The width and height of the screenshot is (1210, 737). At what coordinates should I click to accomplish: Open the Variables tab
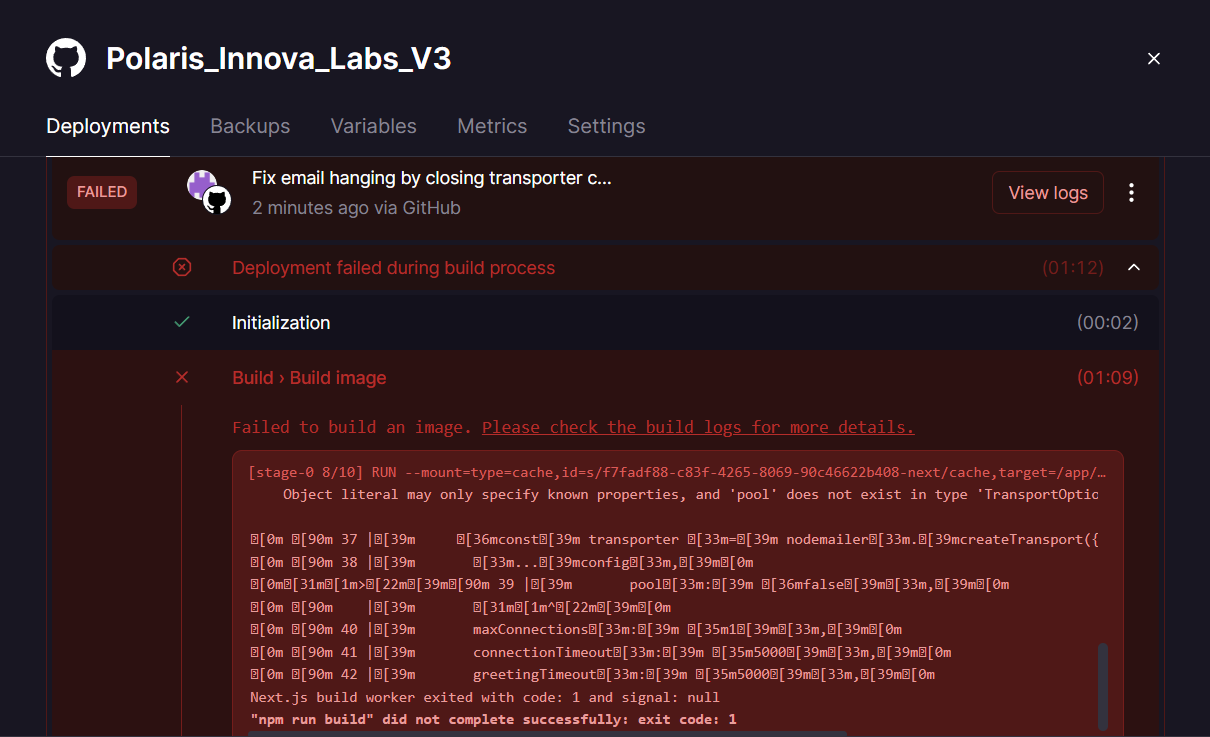(373, 126)
